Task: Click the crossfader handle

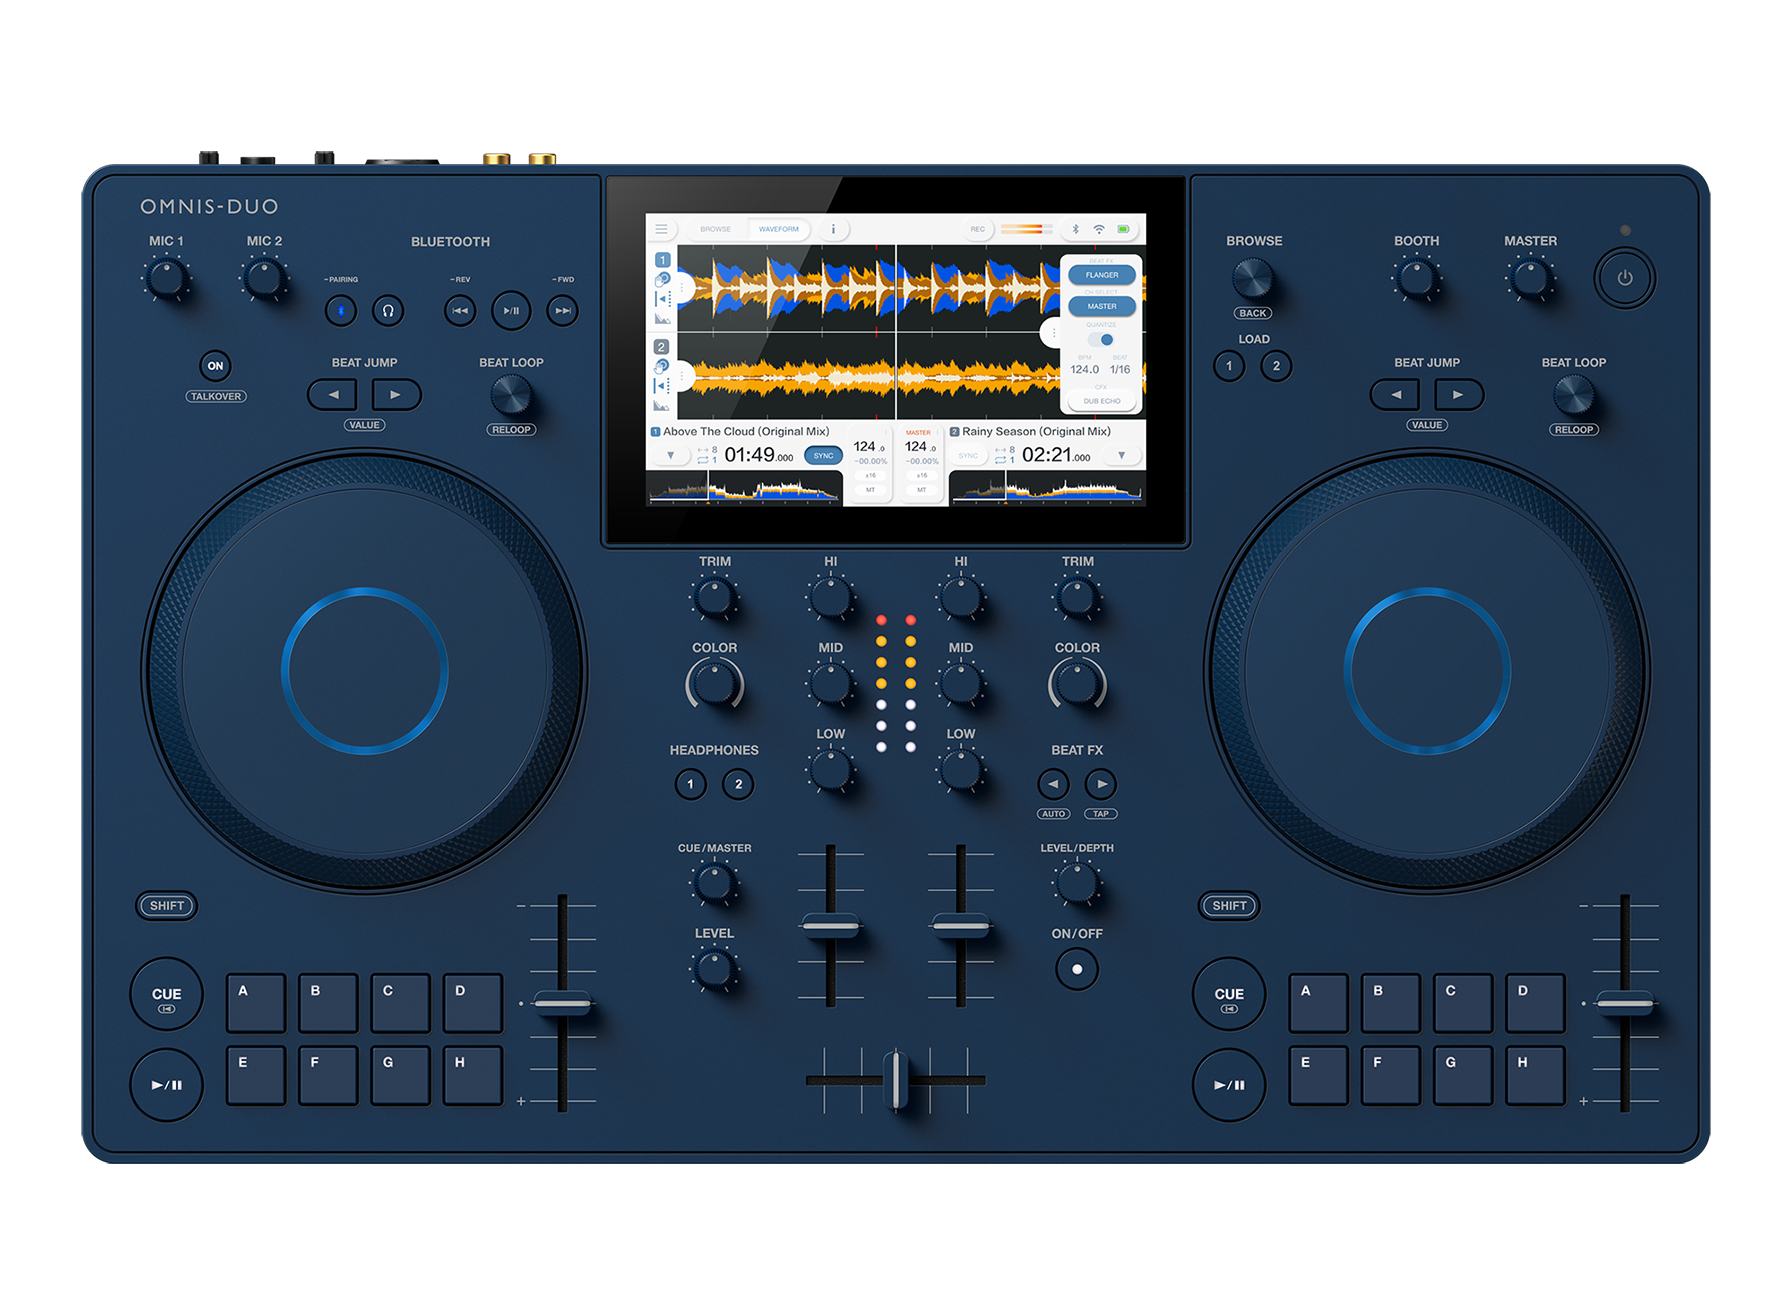Action: click(x=896, y=1080)
